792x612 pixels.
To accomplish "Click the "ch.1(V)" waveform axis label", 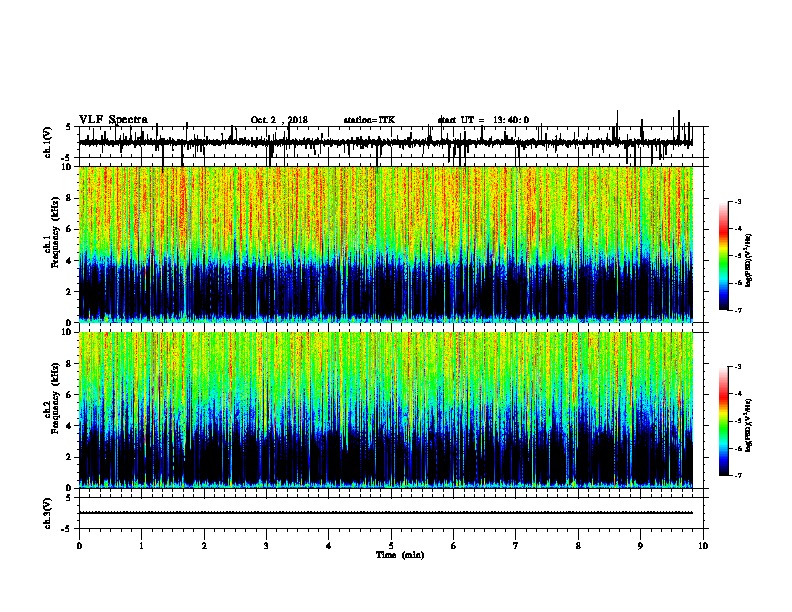I will (48, 142).
